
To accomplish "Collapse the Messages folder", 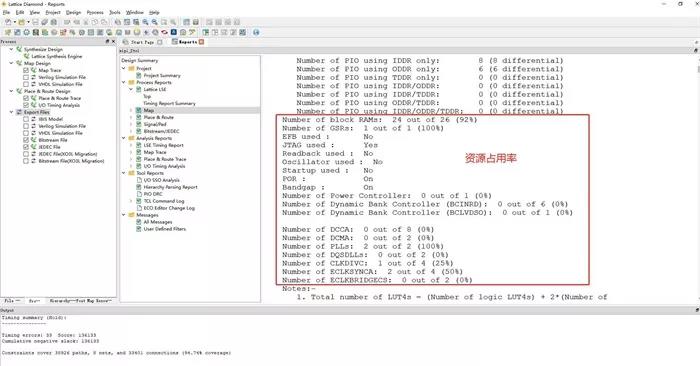I will [124, 215].
